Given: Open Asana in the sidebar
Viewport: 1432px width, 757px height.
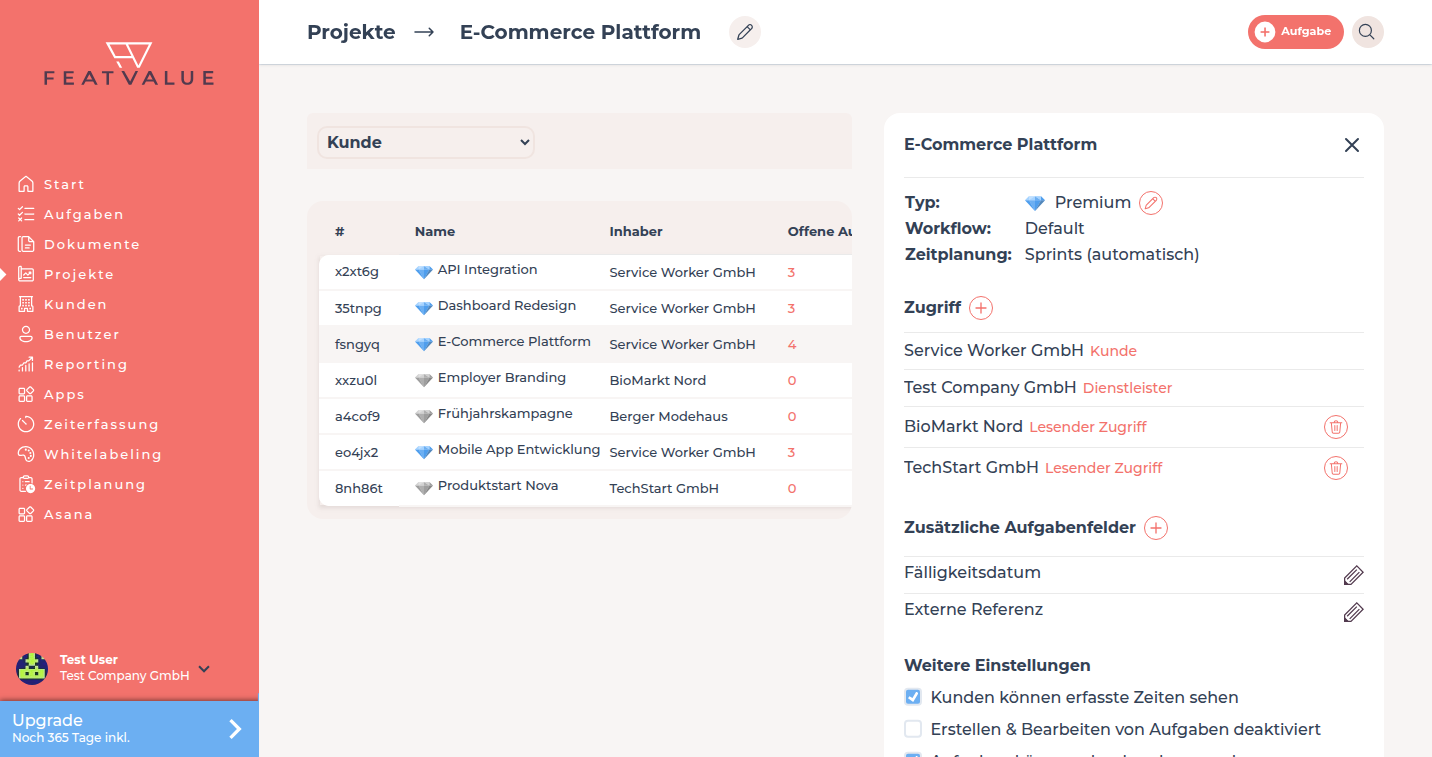Looking at the screenshot, I should (55, 514).
